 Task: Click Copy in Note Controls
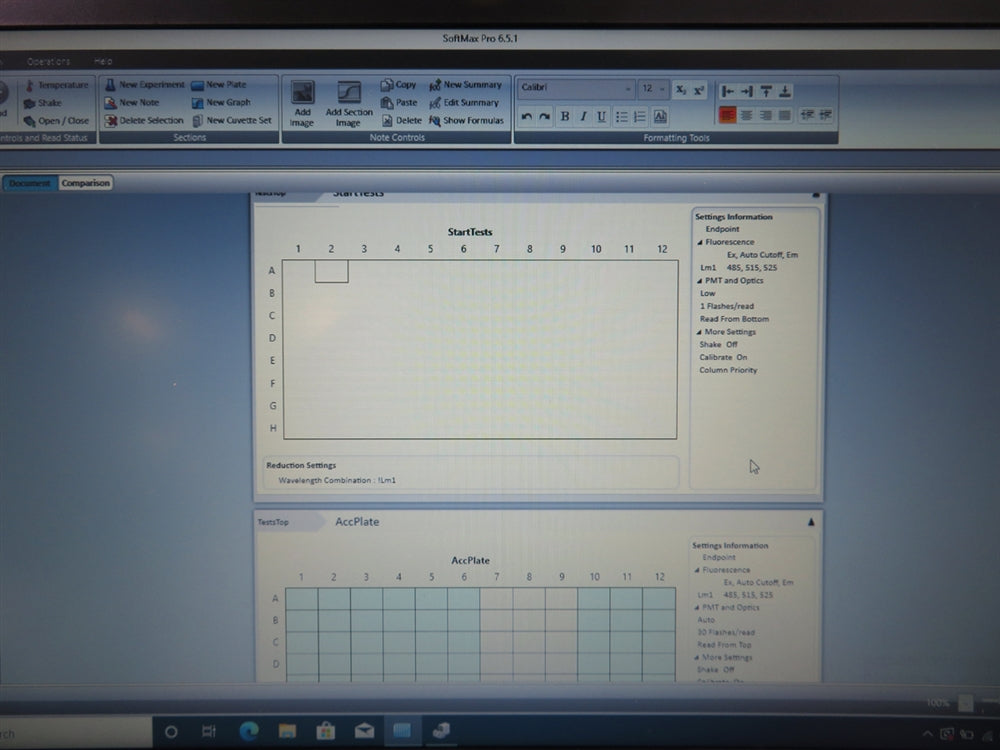pos(399,84)
